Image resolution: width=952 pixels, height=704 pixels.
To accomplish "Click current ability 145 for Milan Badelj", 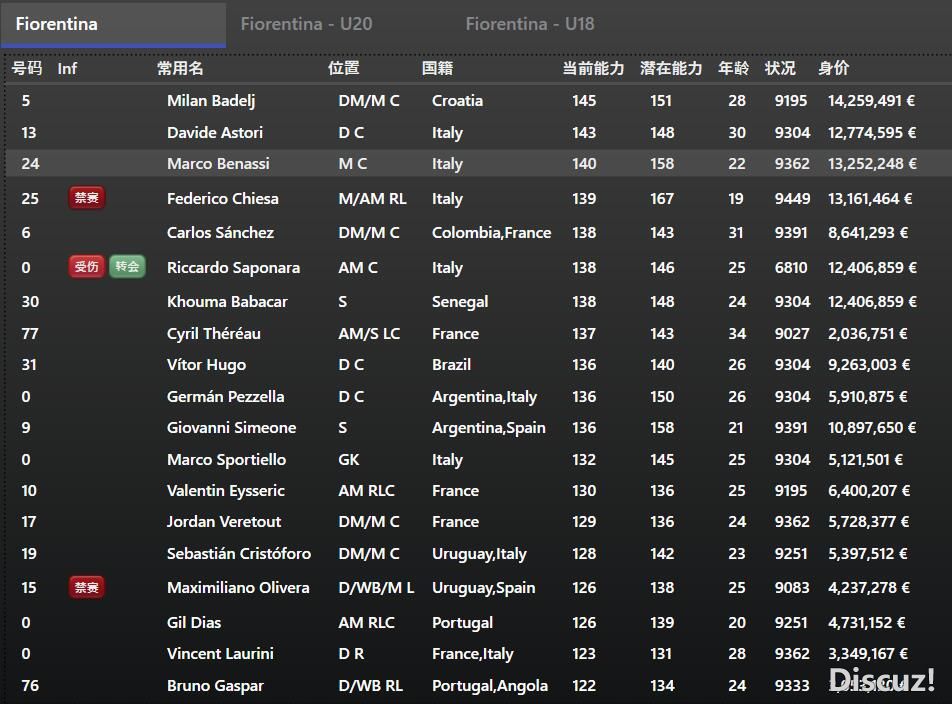I will (584, 101).
